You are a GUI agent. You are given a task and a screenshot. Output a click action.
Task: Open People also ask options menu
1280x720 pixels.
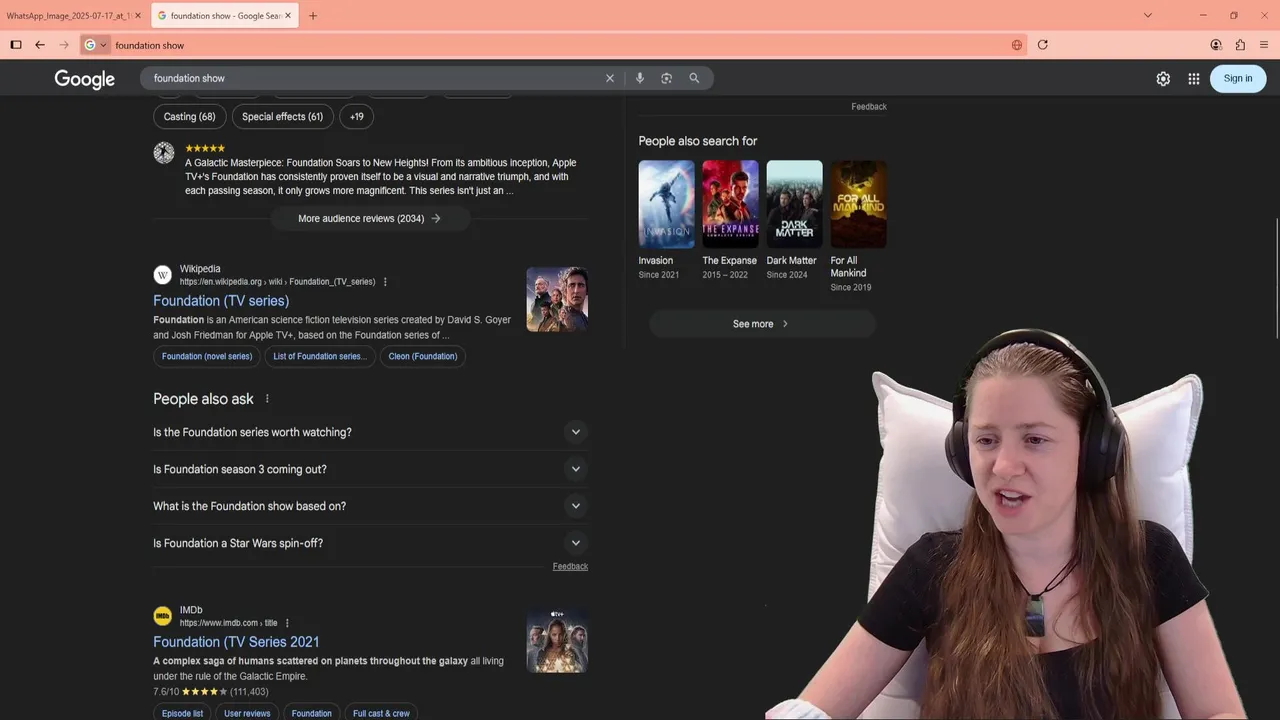pos(267,399)
